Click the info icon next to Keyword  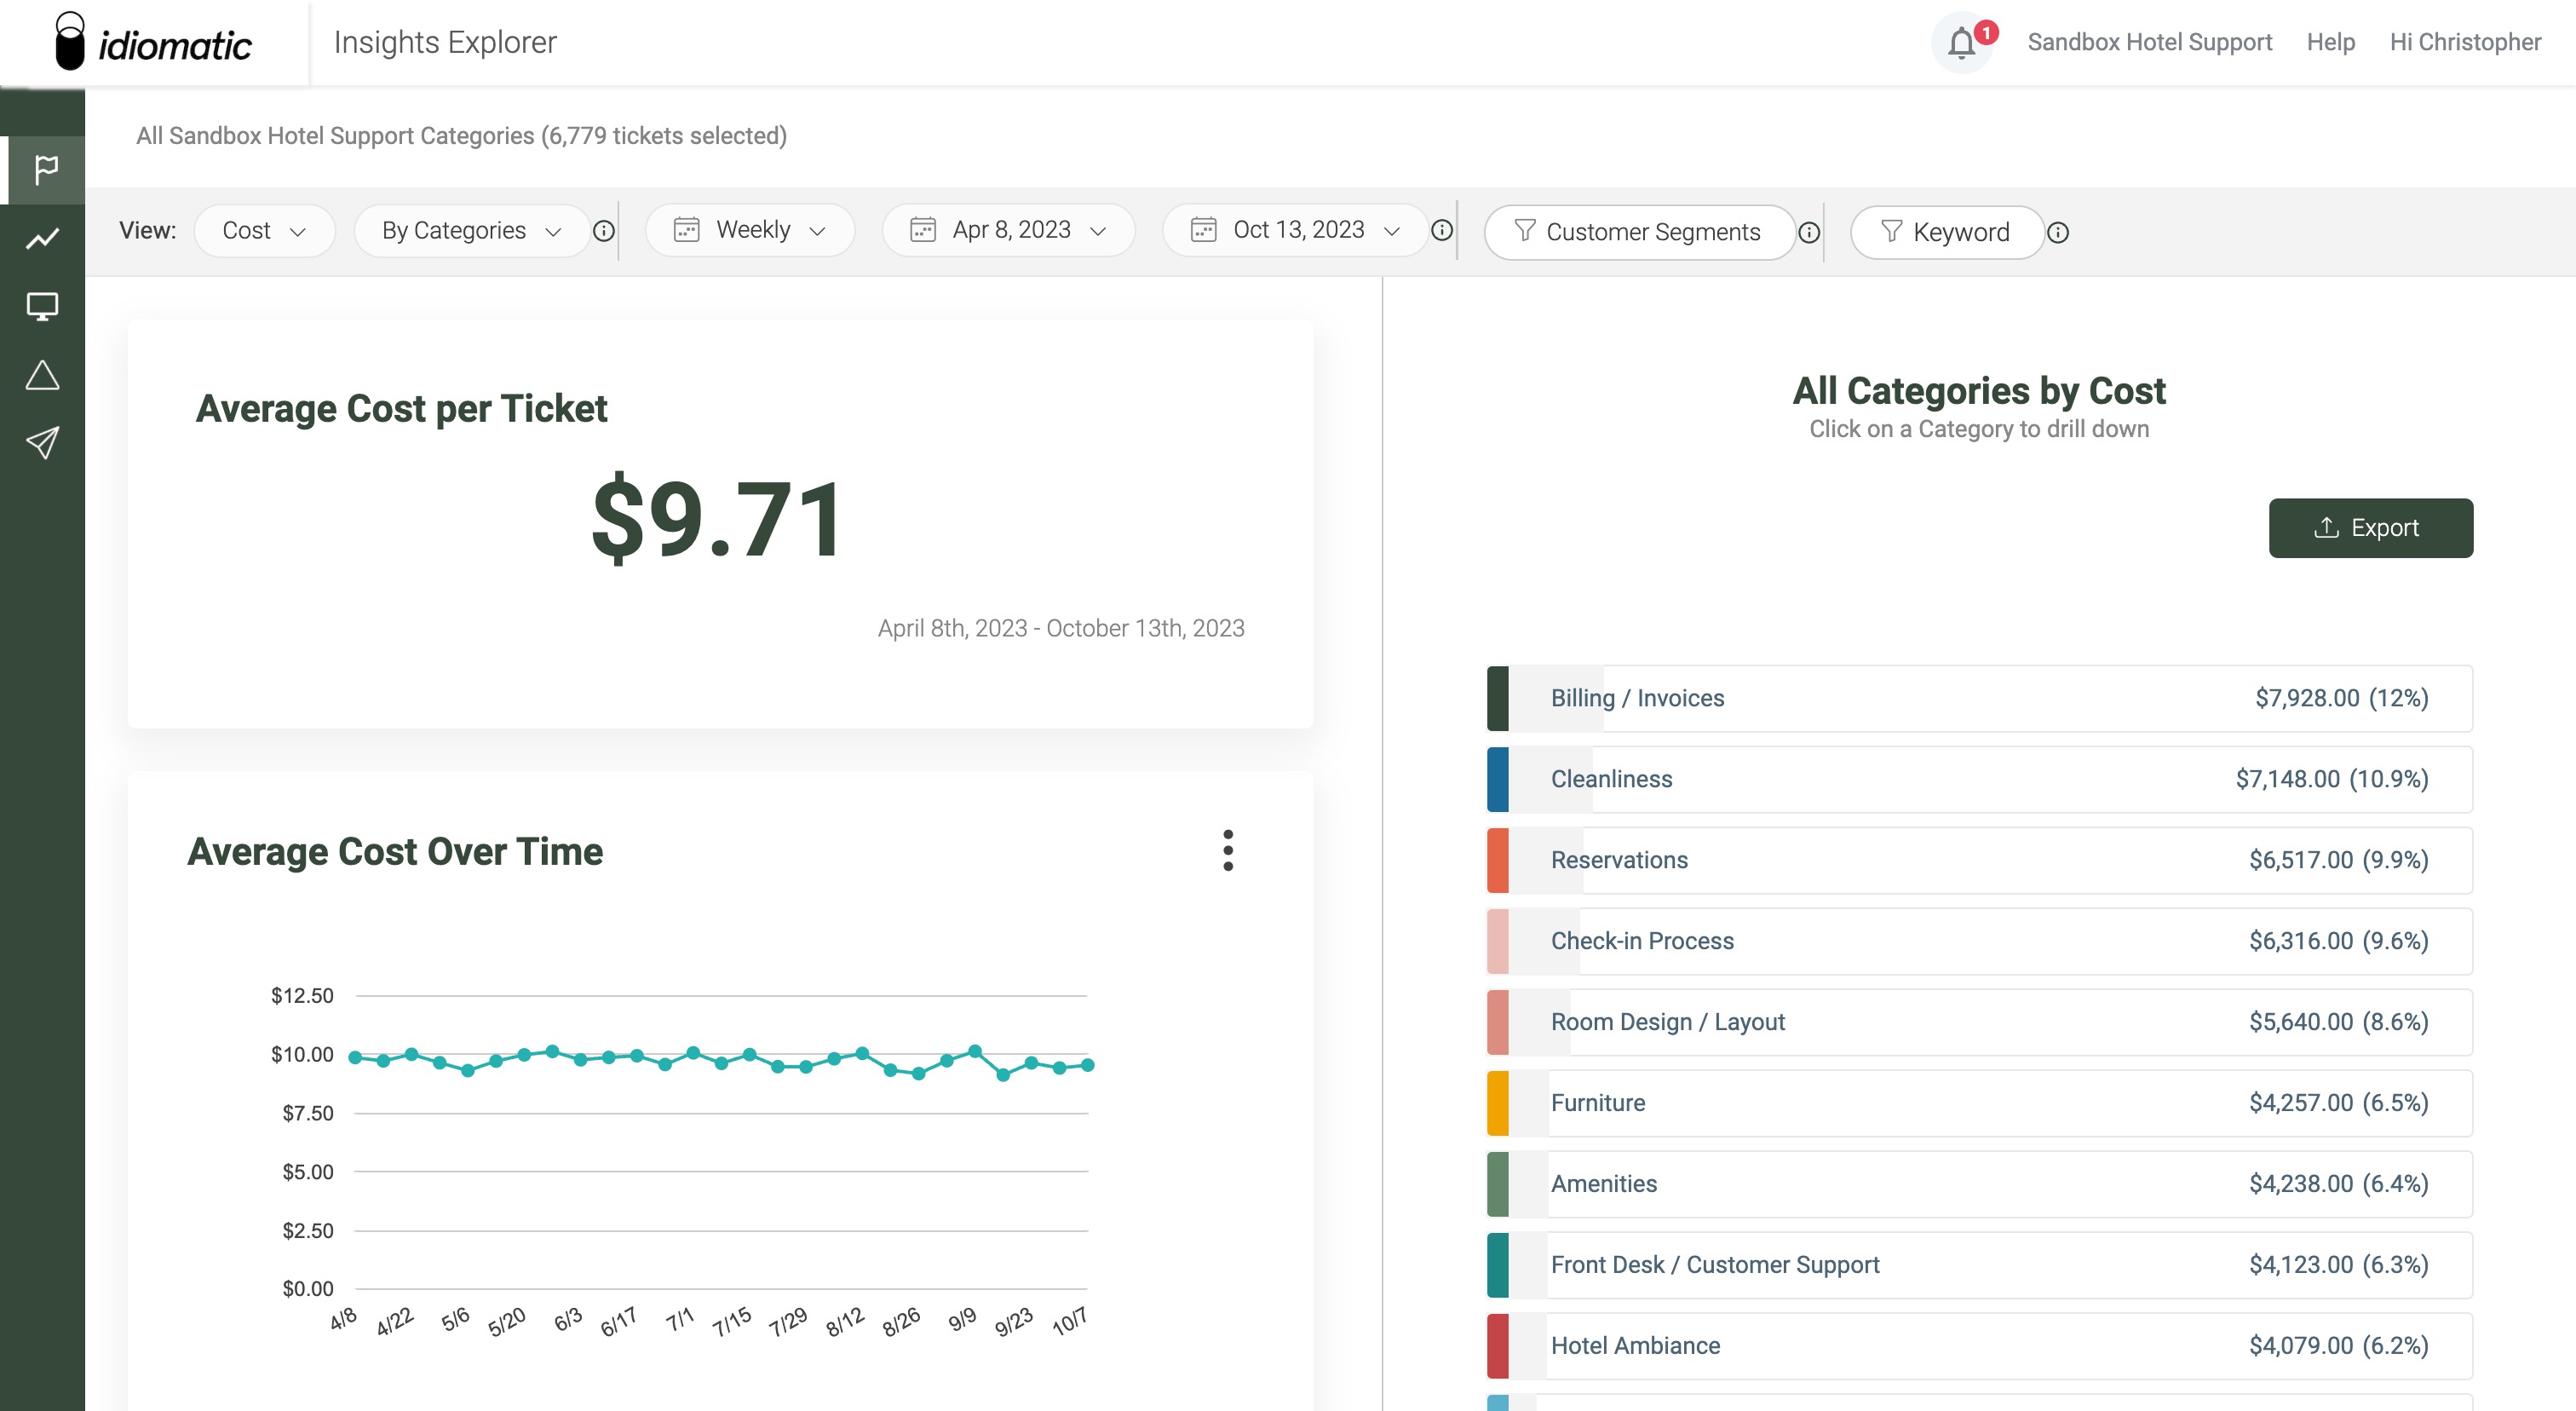(x=2057, y=232)
